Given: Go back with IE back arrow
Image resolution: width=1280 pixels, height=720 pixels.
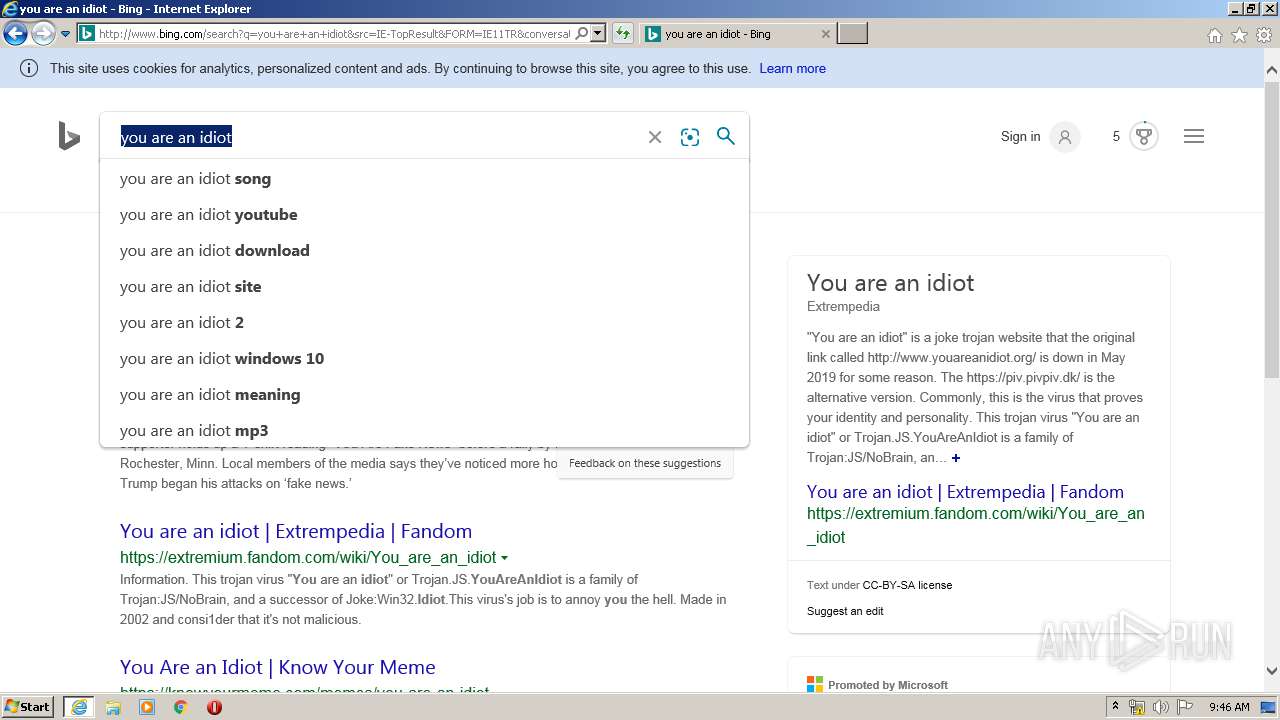Looking at the screenshot, I should click(15, 34).
